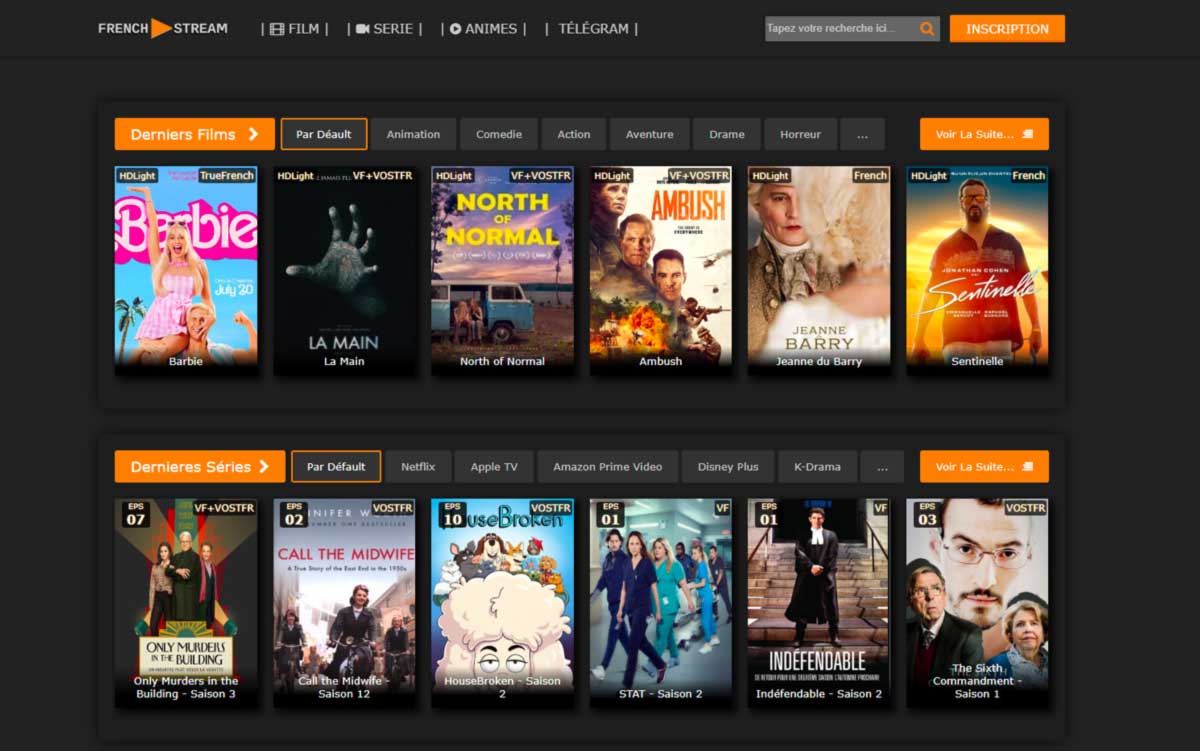Click the search magnifier icon

coord(927,29)
